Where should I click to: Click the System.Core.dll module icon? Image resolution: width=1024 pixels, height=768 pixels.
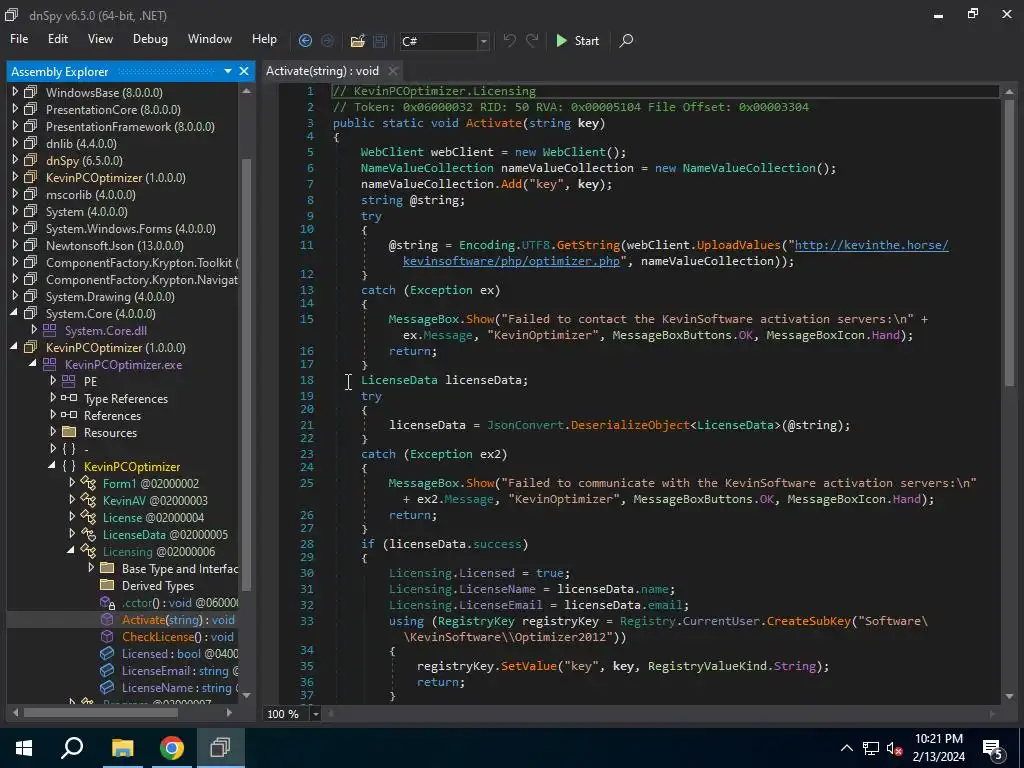(50, 330)
